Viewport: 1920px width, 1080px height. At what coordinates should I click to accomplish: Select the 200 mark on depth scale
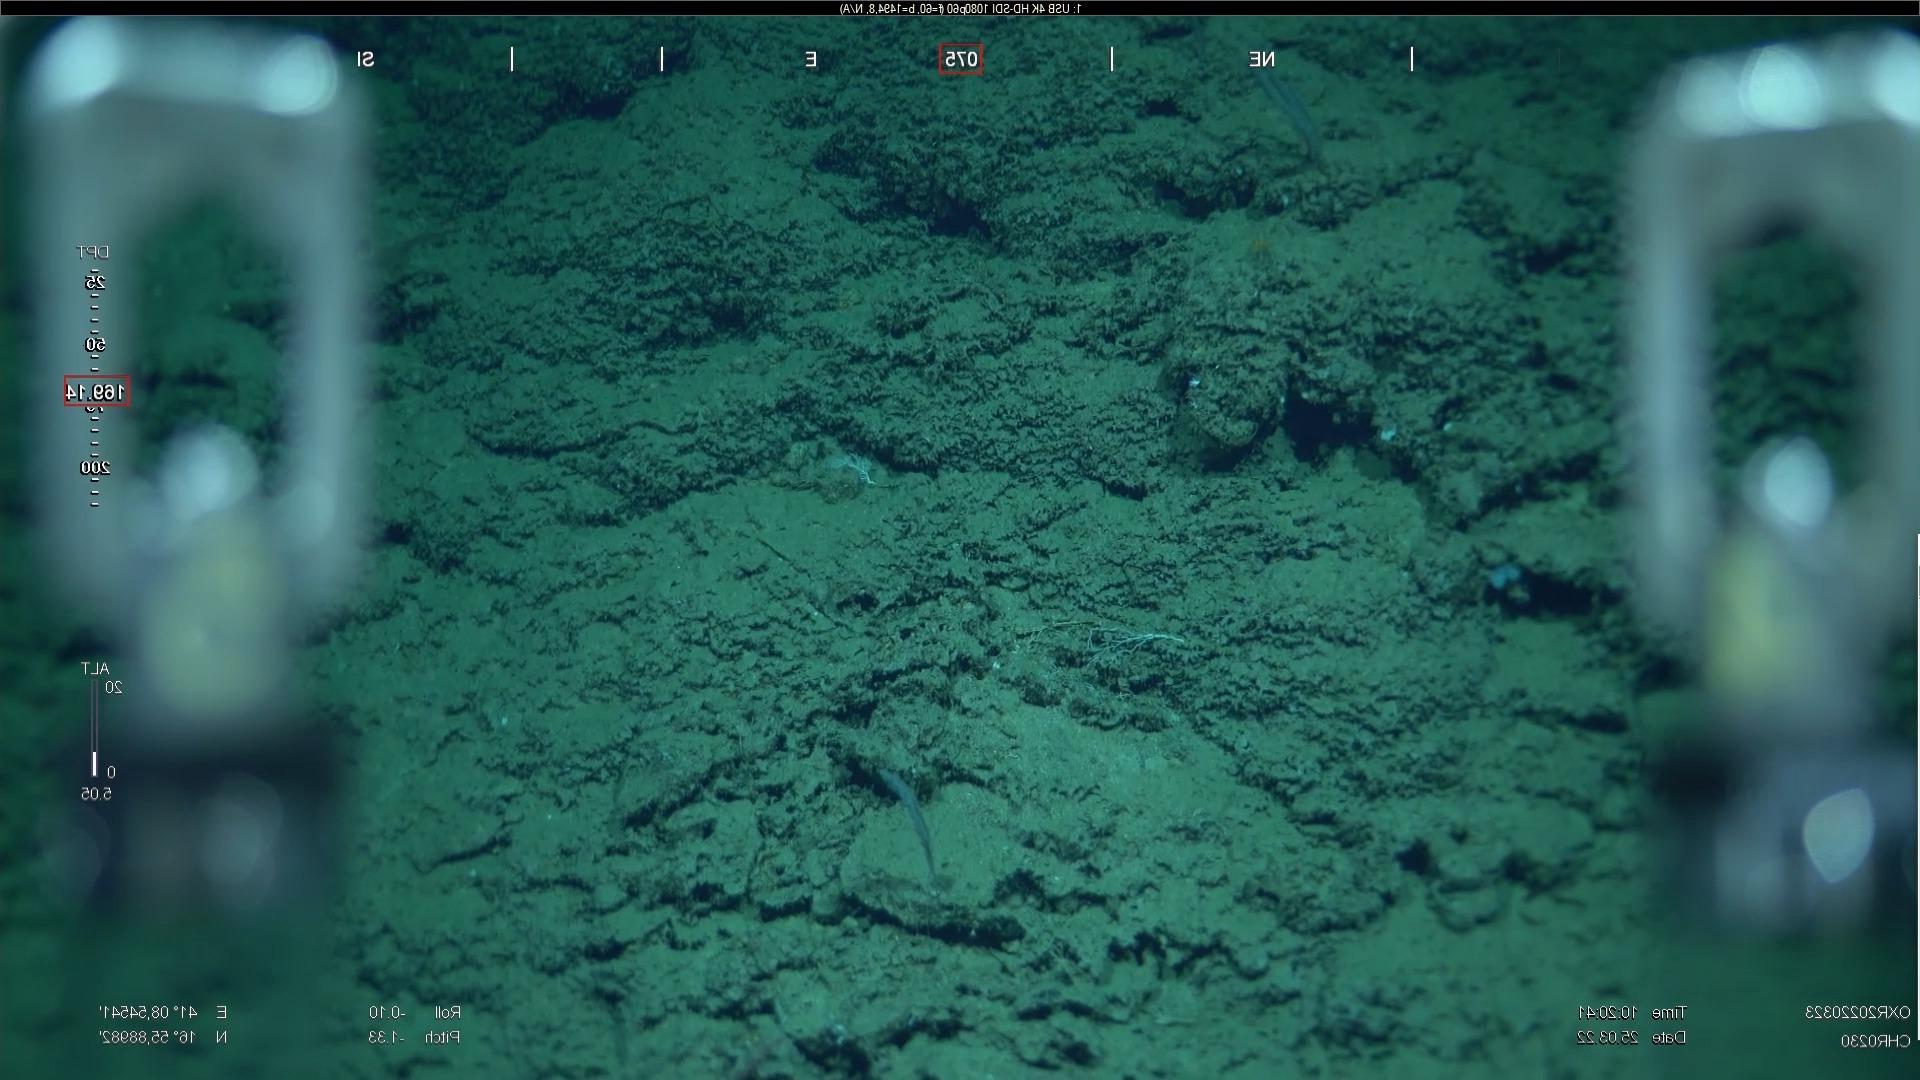tap(95, 468)
